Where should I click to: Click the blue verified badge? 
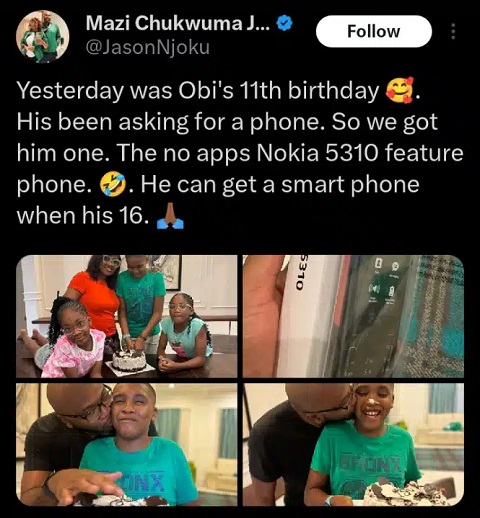pos(285,23)
